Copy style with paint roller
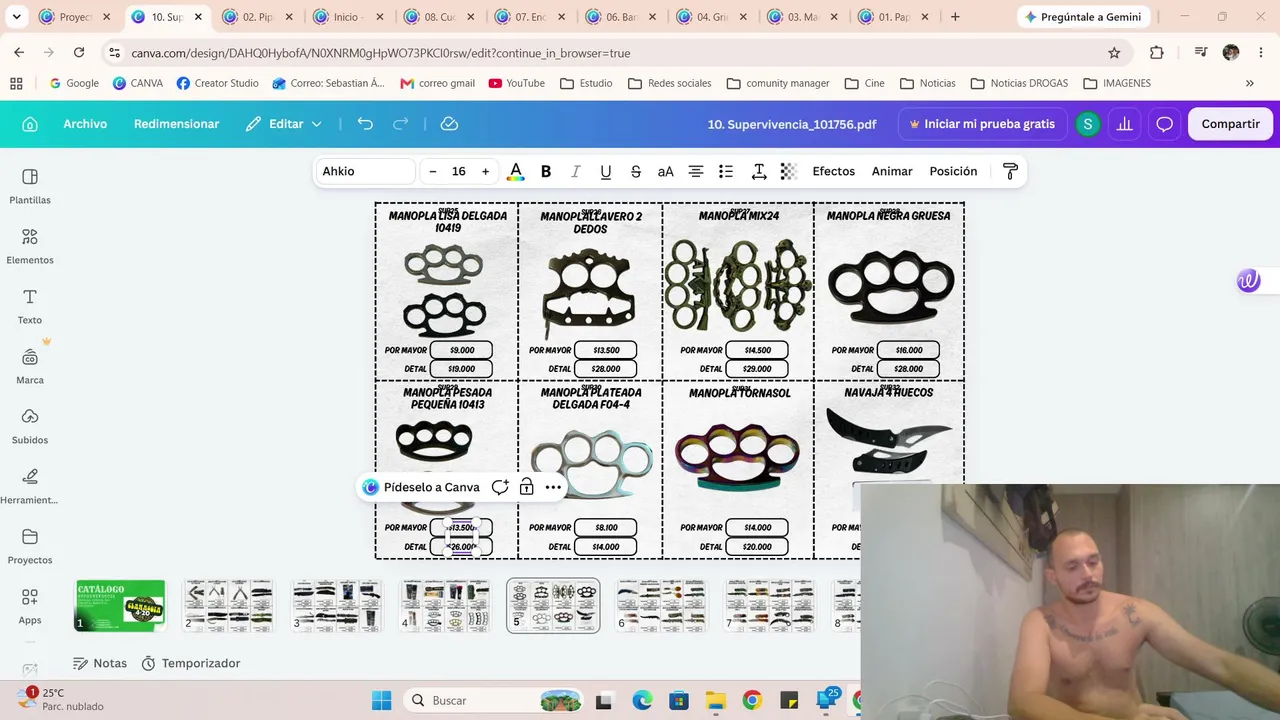 click(1010, 172)
